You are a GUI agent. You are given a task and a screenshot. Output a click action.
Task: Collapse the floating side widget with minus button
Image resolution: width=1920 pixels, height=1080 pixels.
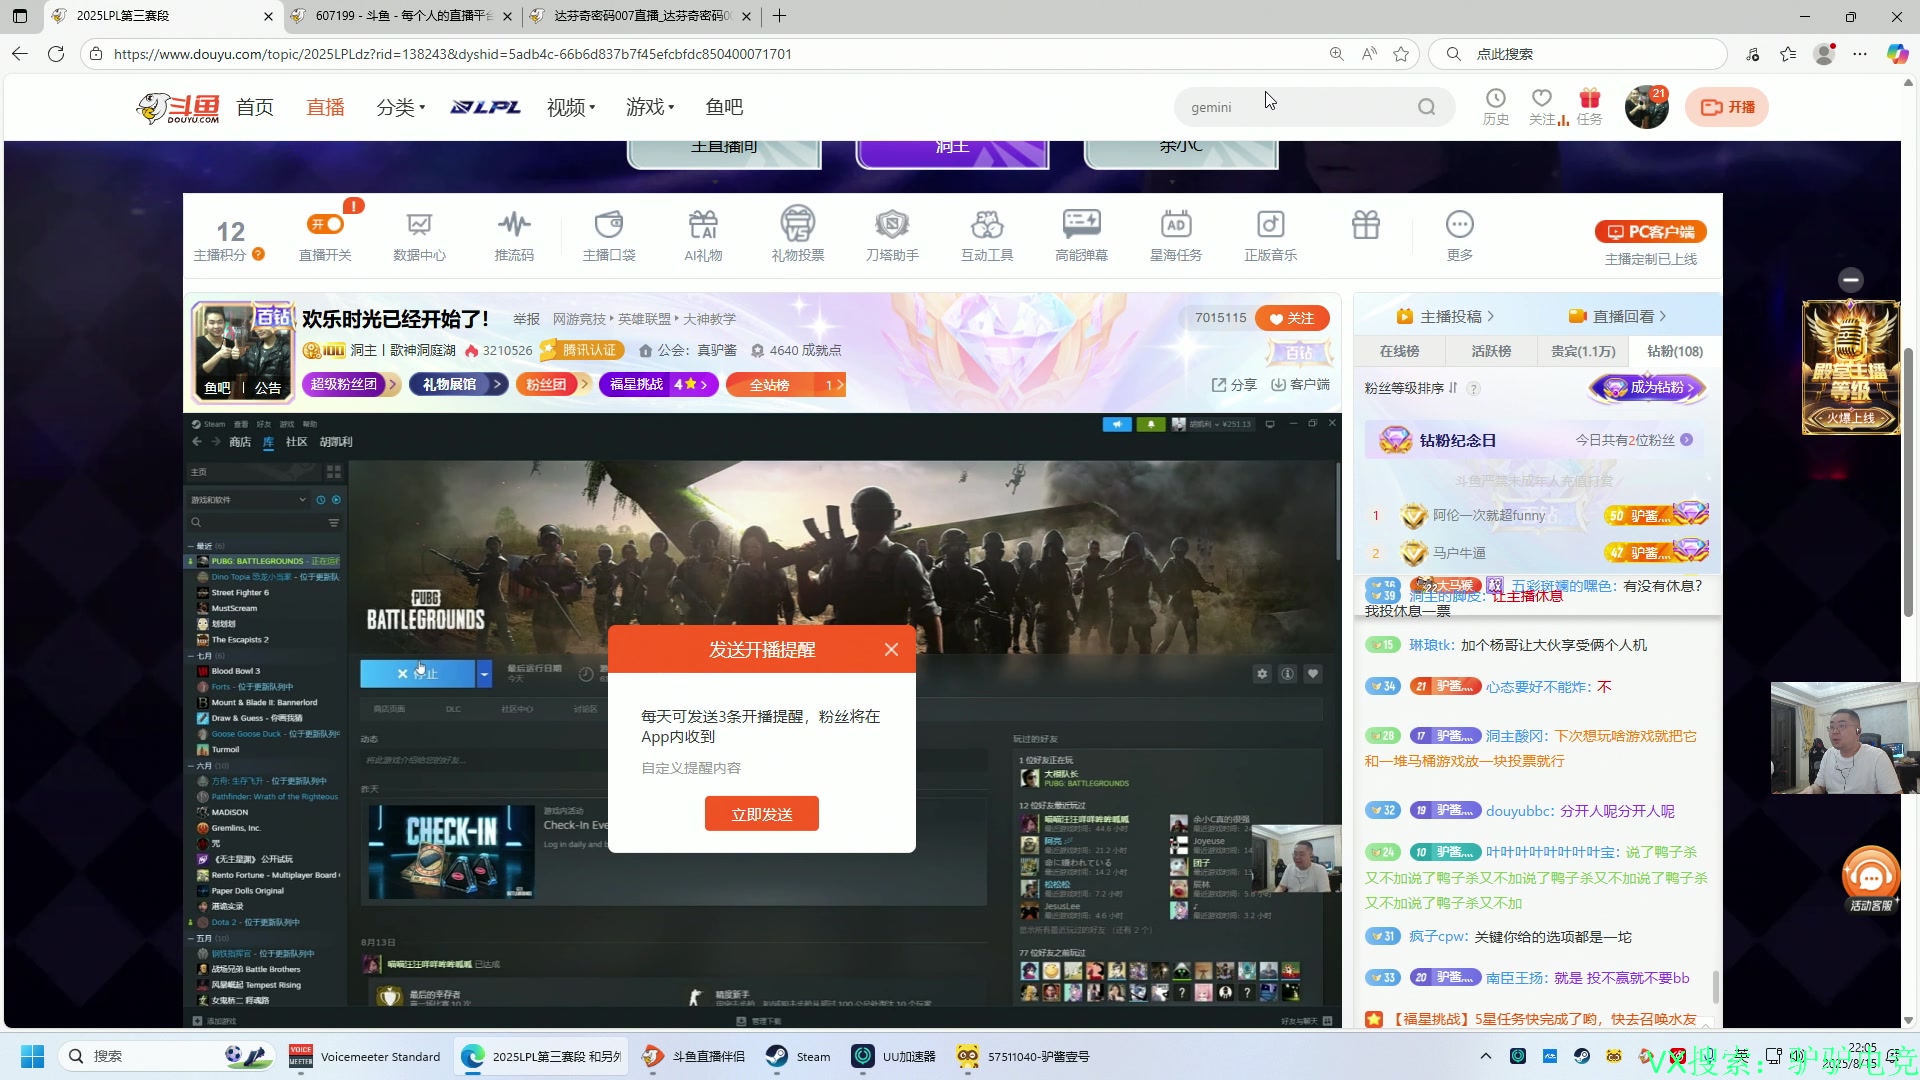pos(1851,280)
